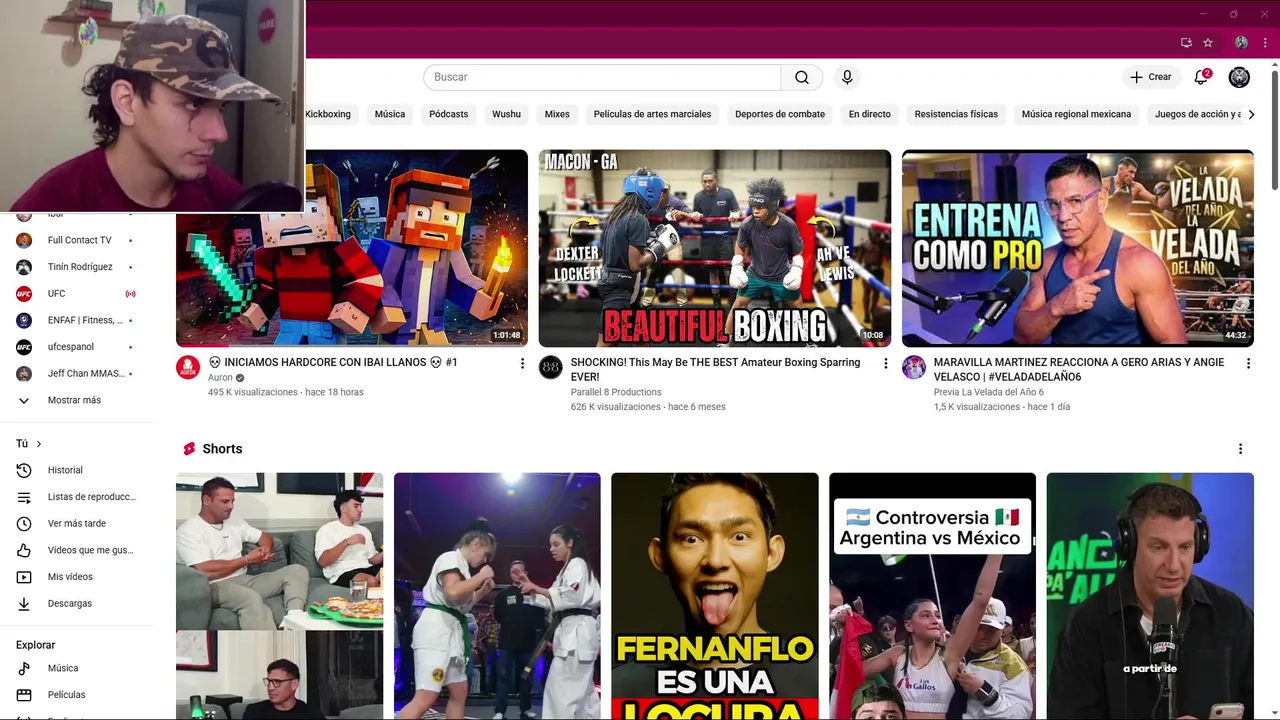Open the notifications bell
1280x720 pixels.
pyautogui.click(x=1201, y=77)
